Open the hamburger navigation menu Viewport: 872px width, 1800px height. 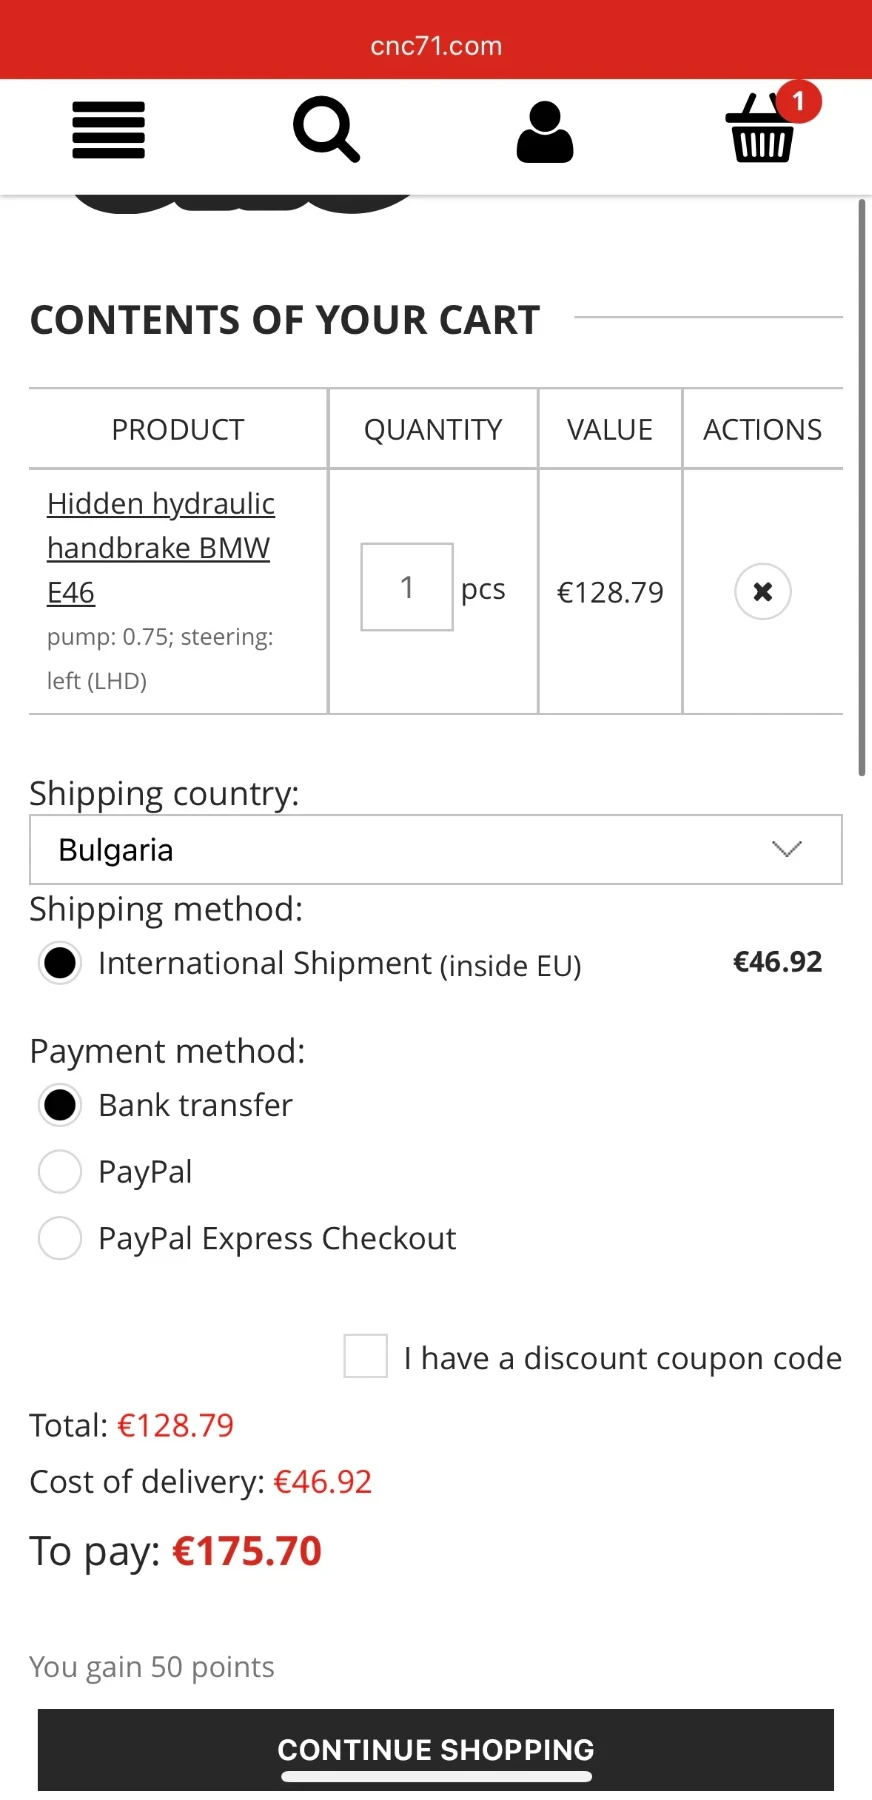click(x=109, y=130)
